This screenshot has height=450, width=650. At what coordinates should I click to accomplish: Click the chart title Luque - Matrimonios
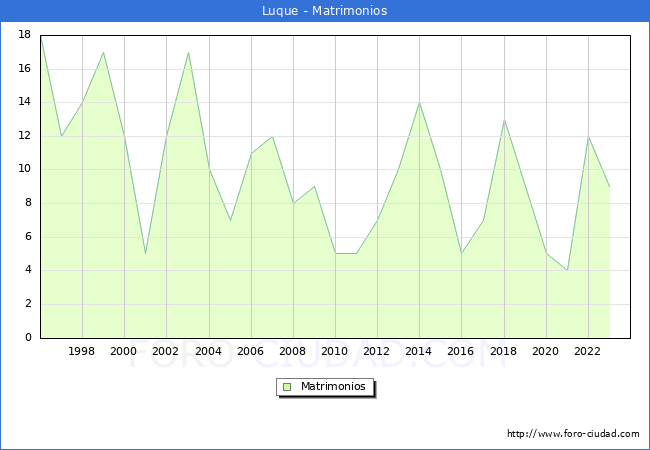(x=325, y=11)
